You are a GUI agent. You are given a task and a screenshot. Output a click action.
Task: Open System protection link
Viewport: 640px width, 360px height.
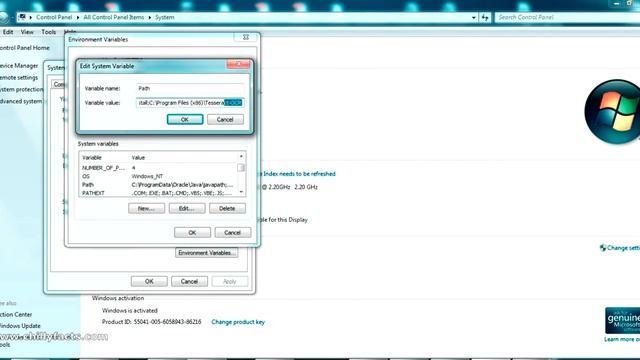tap(21, 89)
